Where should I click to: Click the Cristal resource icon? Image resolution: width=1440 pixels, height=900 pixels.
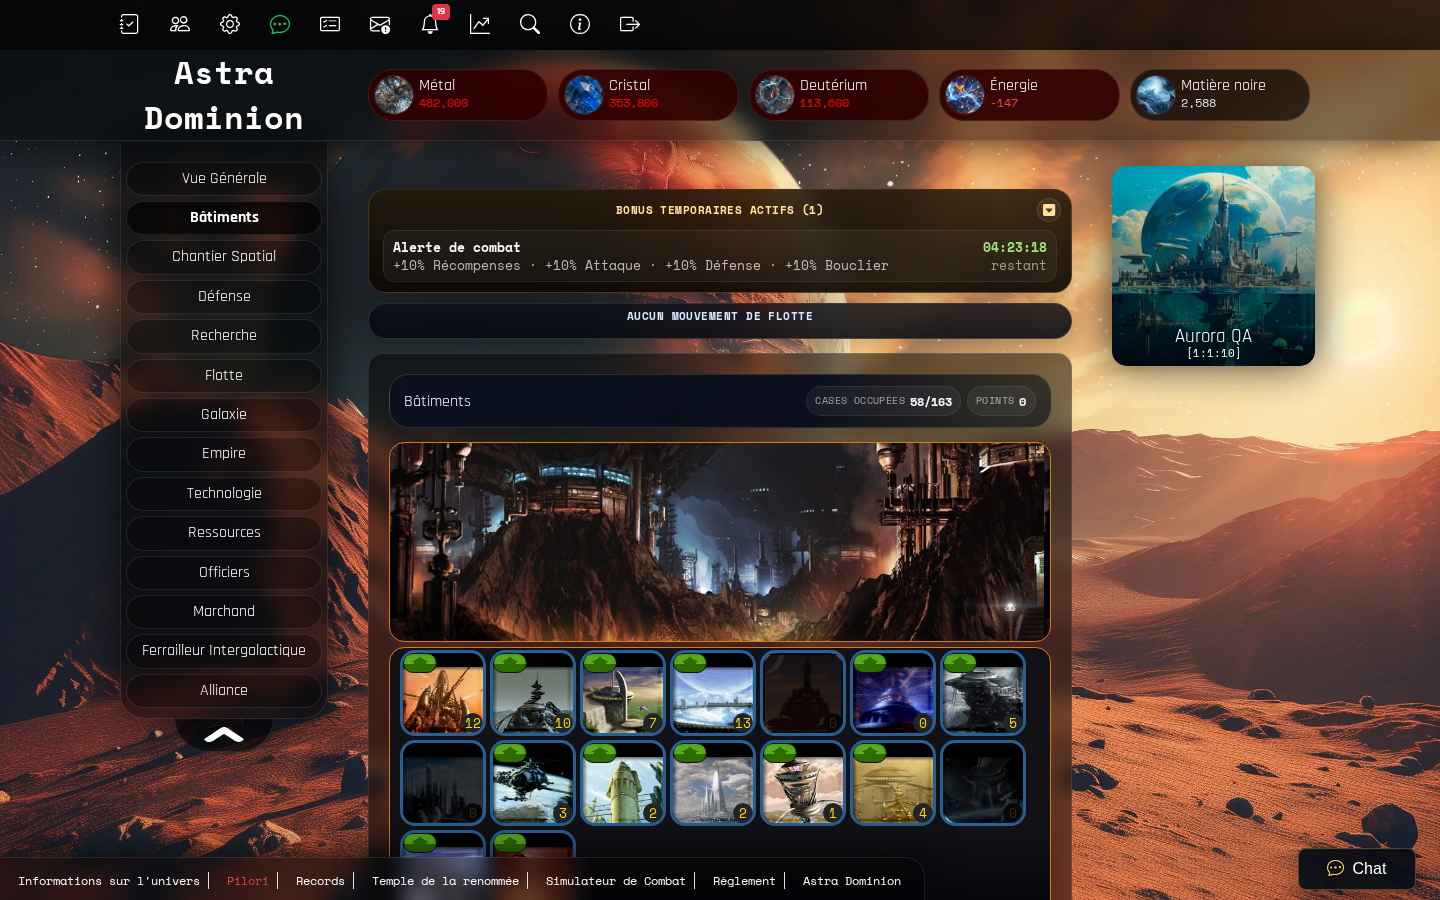[584, 95]
